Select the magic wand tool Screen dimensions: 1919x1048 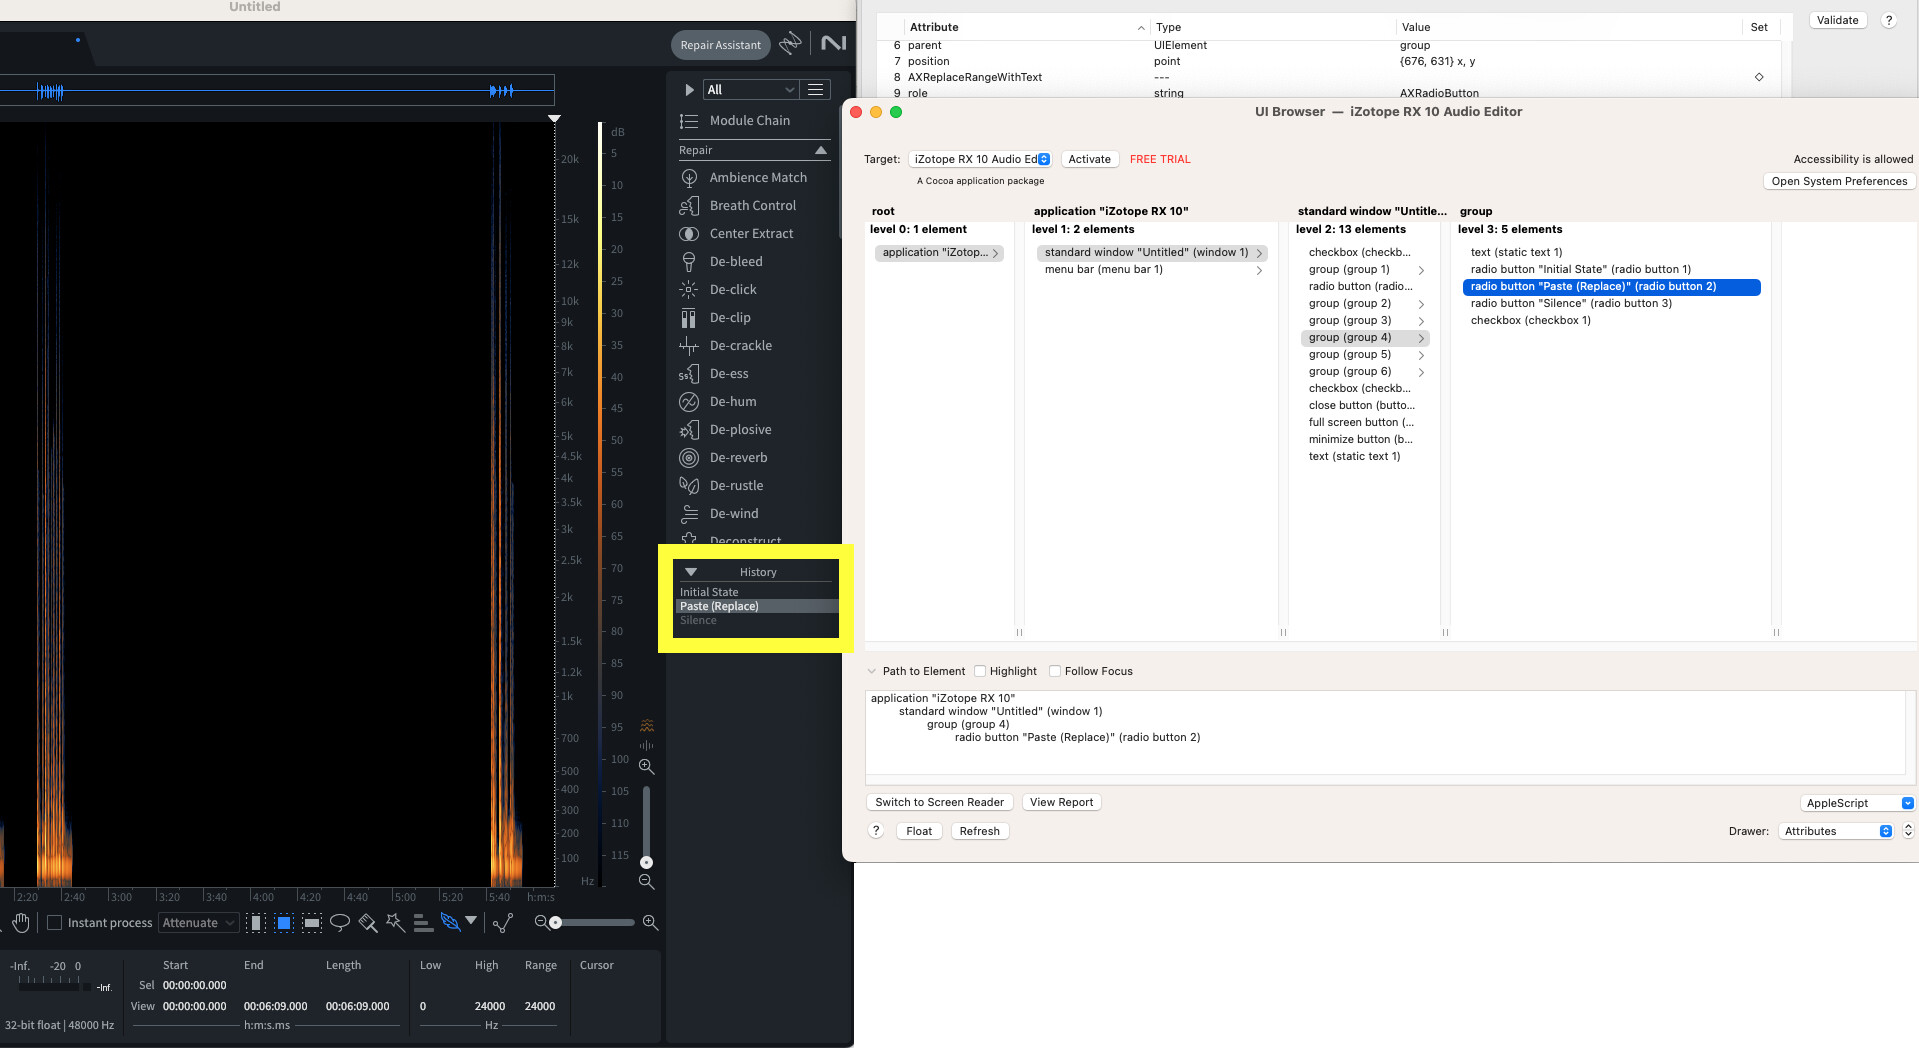(395, 923)
